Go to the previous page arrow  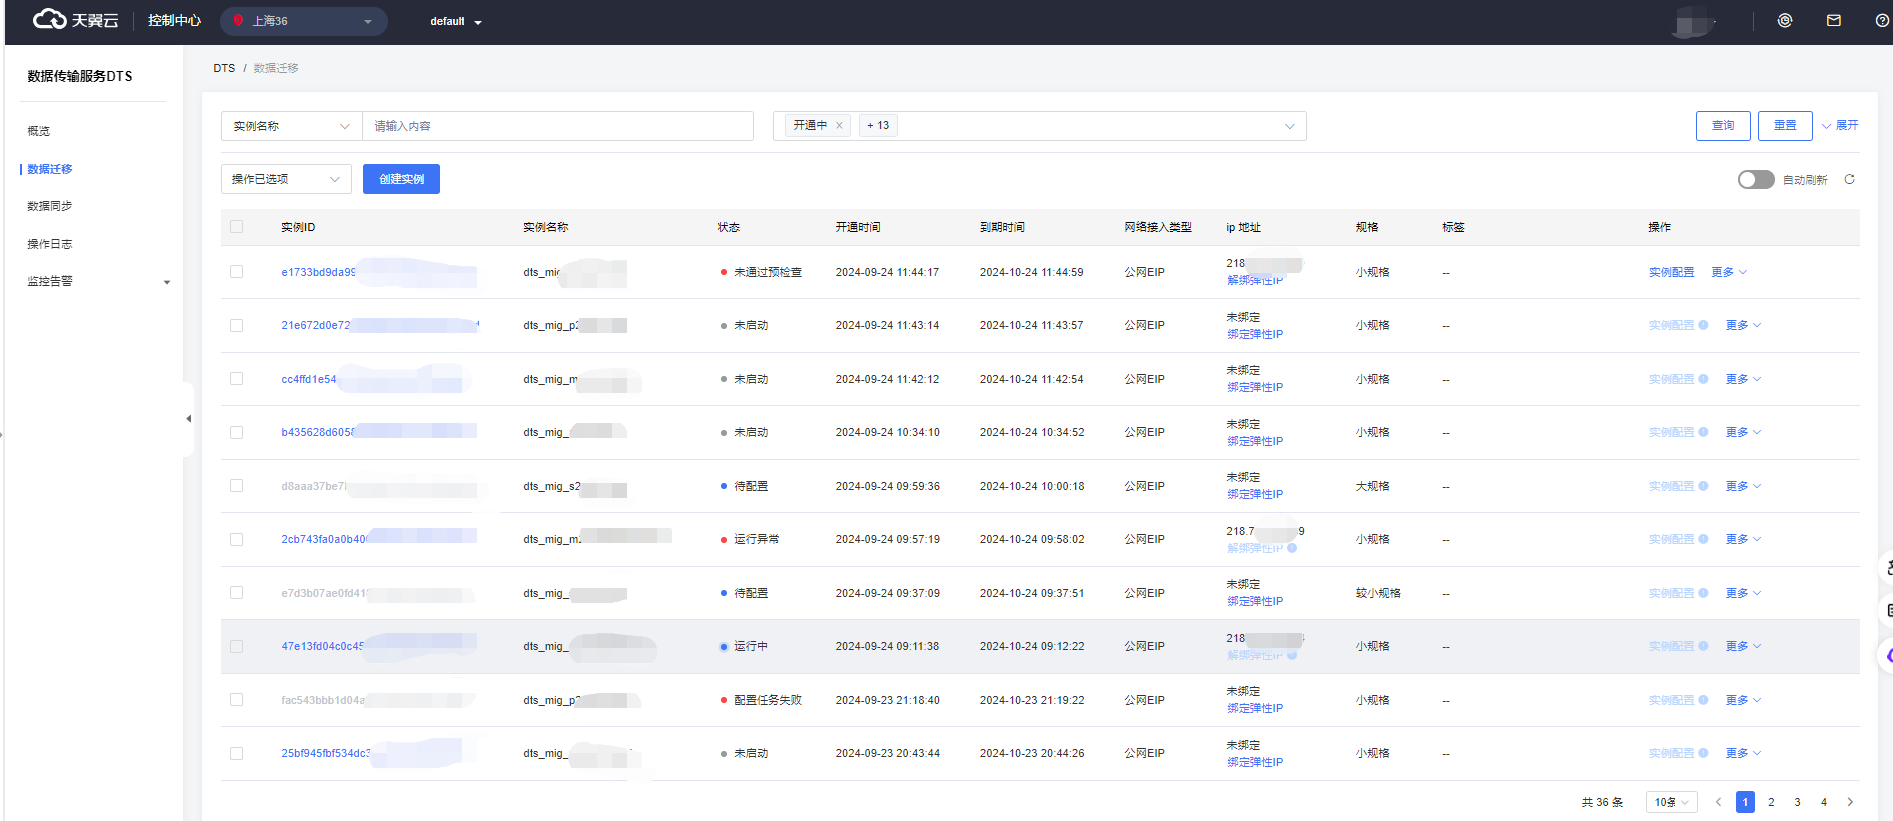click(1719, 802)
